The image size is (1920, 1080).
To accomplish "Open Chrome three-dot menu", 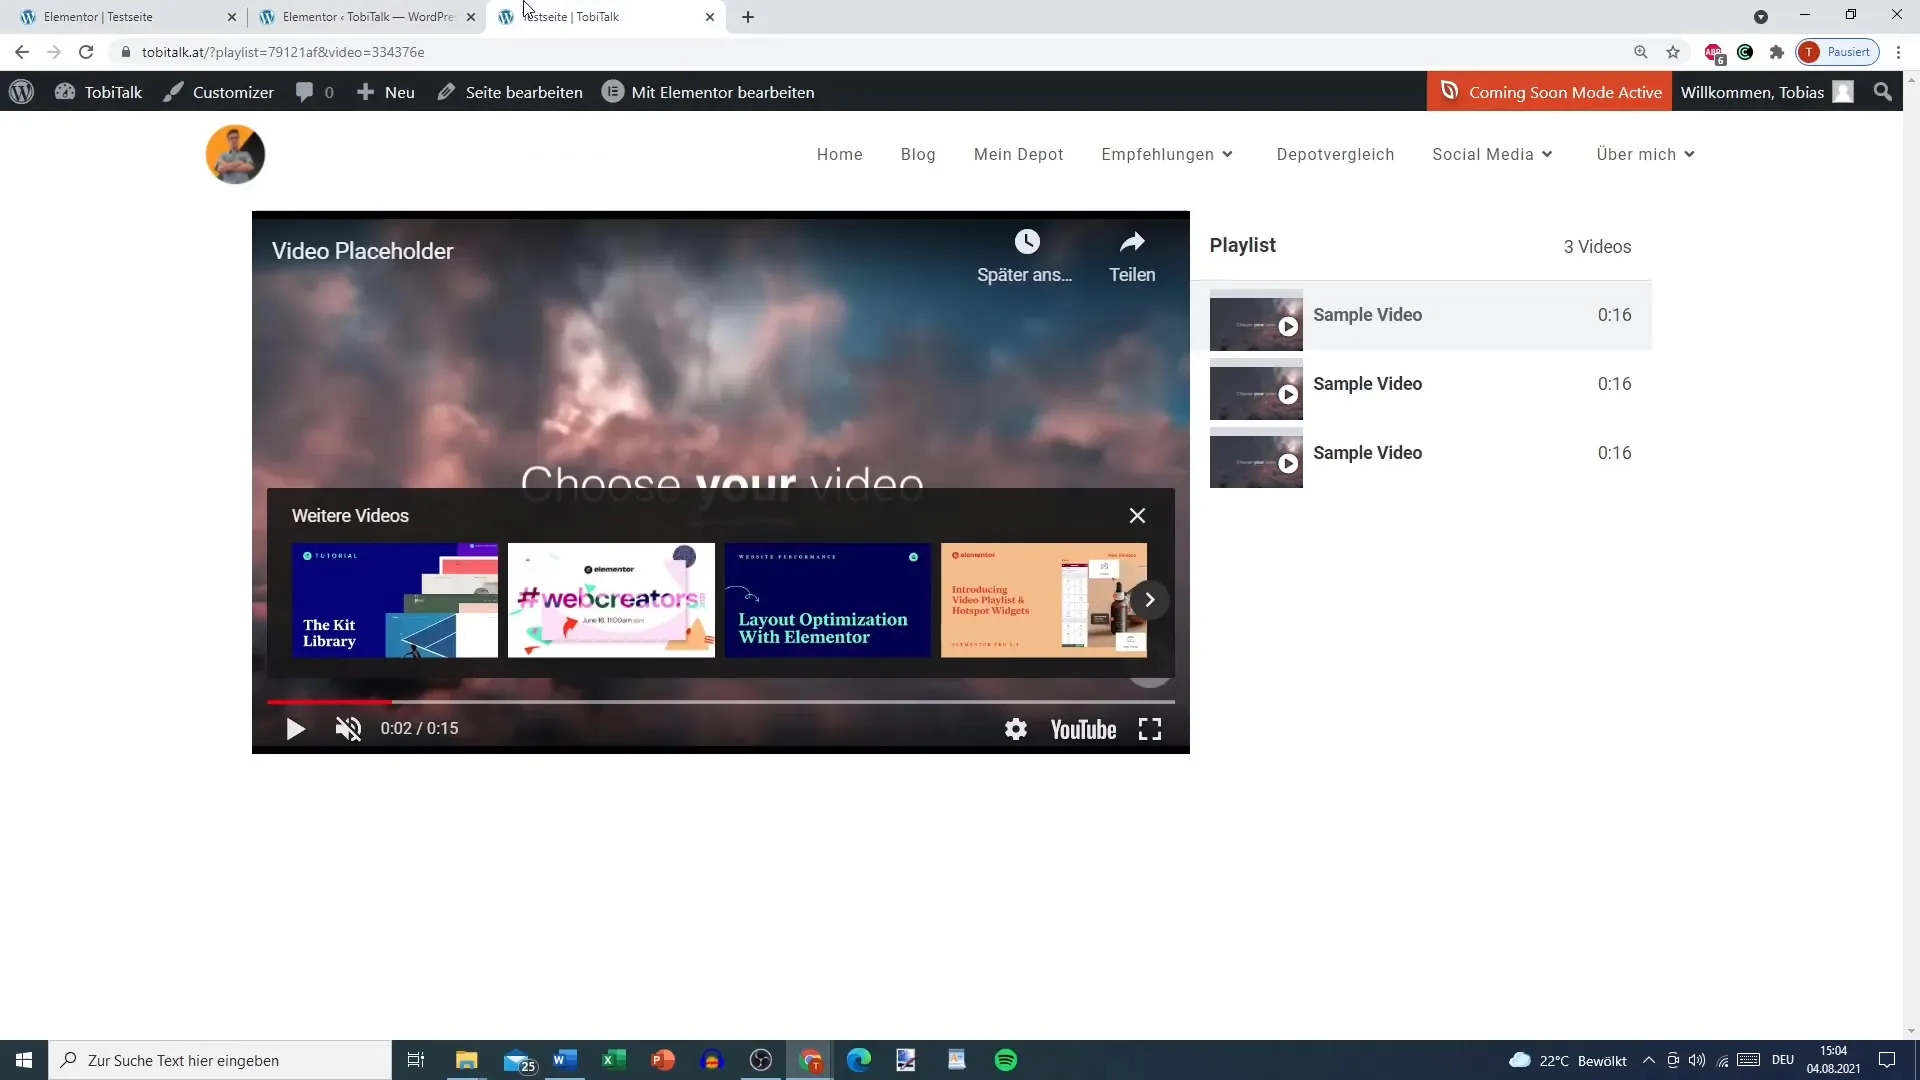I will 1898,52.
